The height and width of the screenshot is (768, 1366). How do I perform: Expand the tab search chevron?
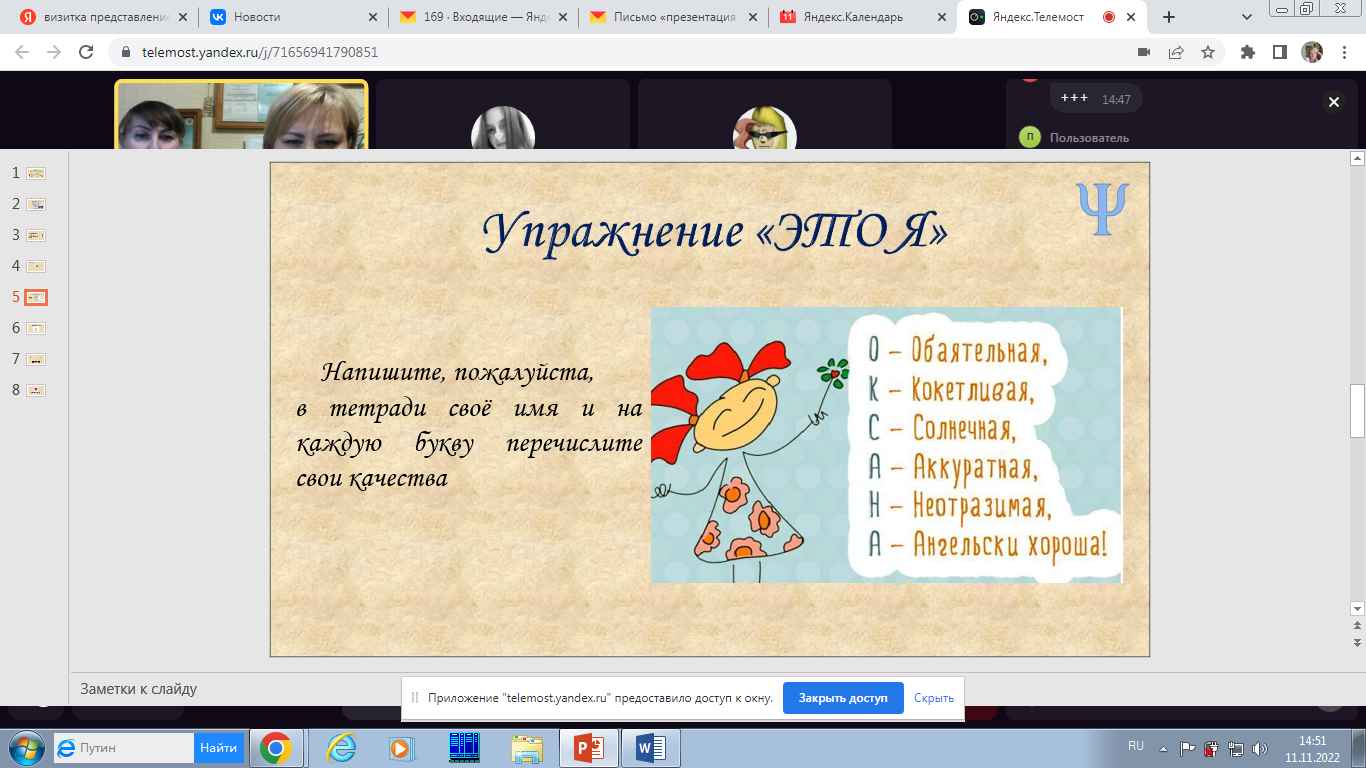click(1247, 17)
